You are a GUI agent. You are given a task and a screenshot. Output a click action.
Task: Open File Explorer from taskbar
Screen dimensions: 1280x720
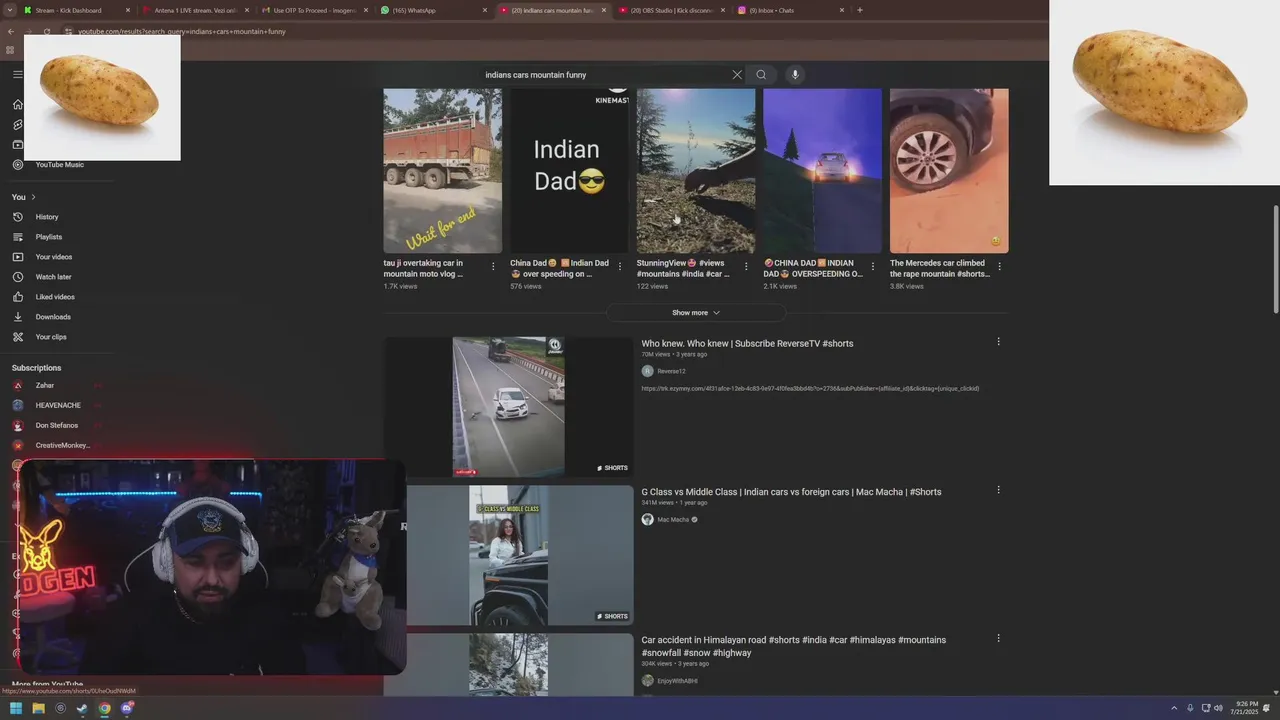click(38, 708)
